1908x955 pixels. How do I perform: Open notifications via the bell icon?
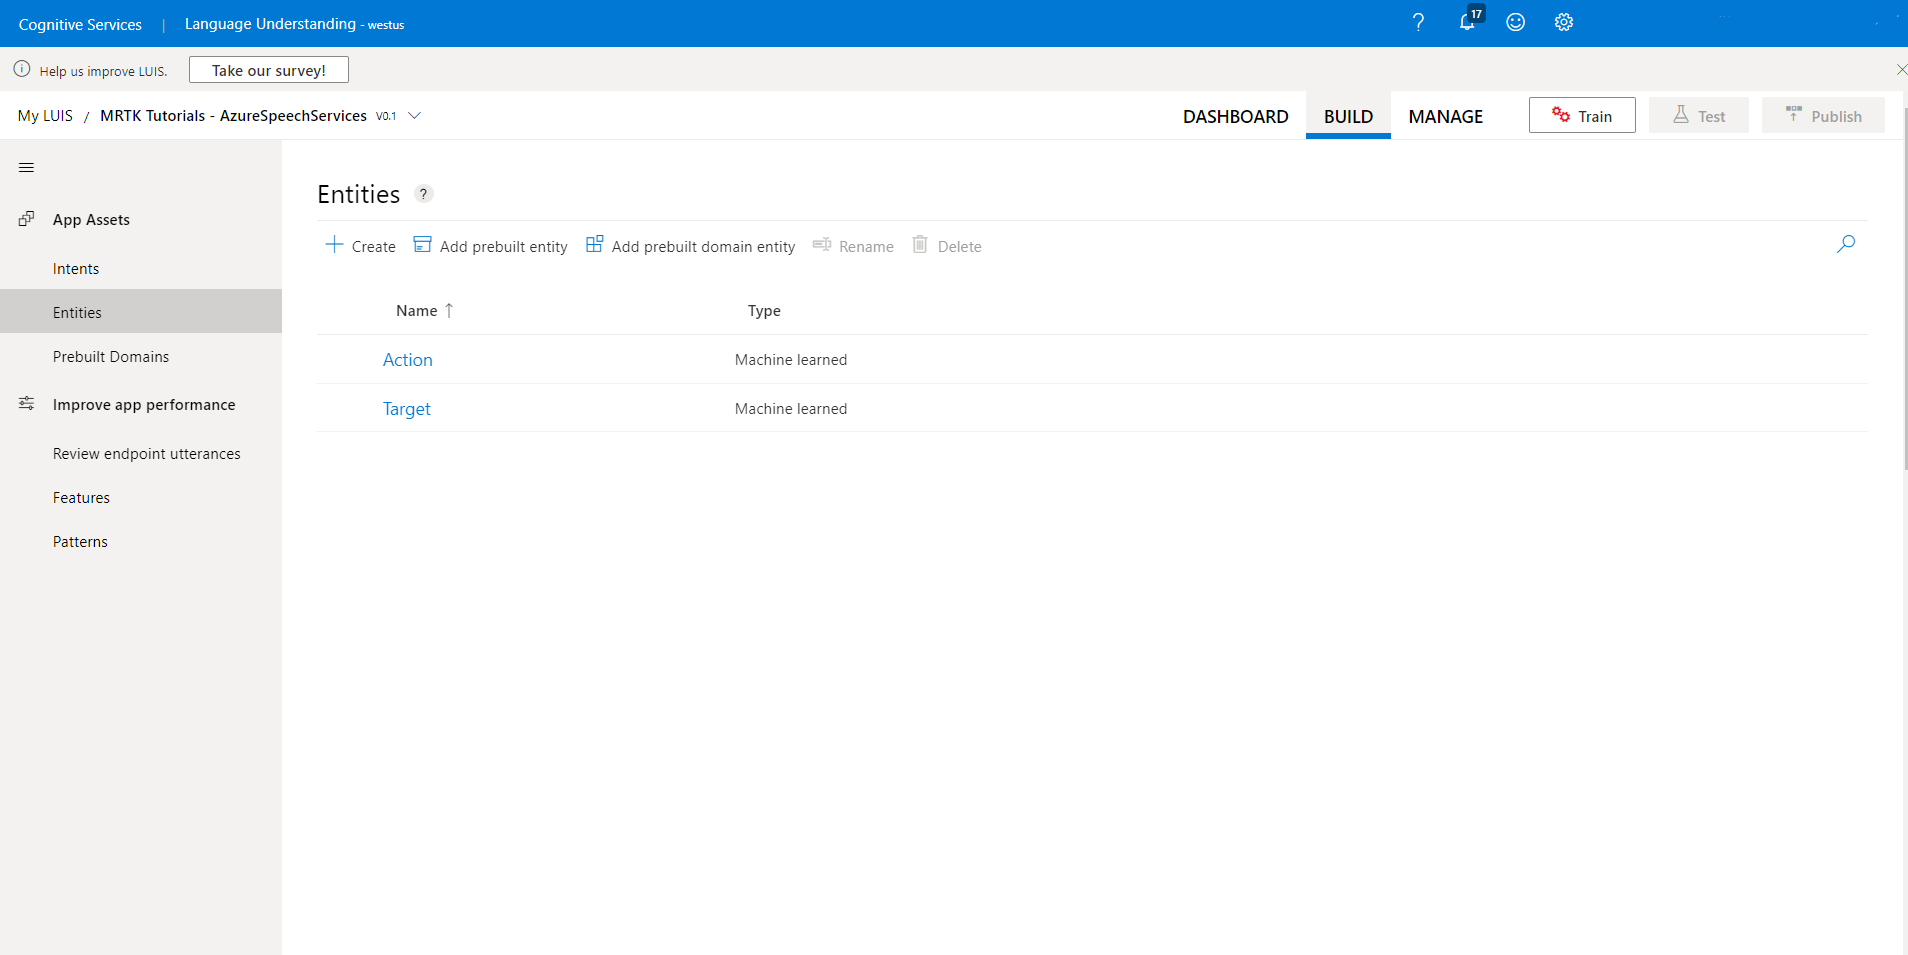tap(1466, 22)
